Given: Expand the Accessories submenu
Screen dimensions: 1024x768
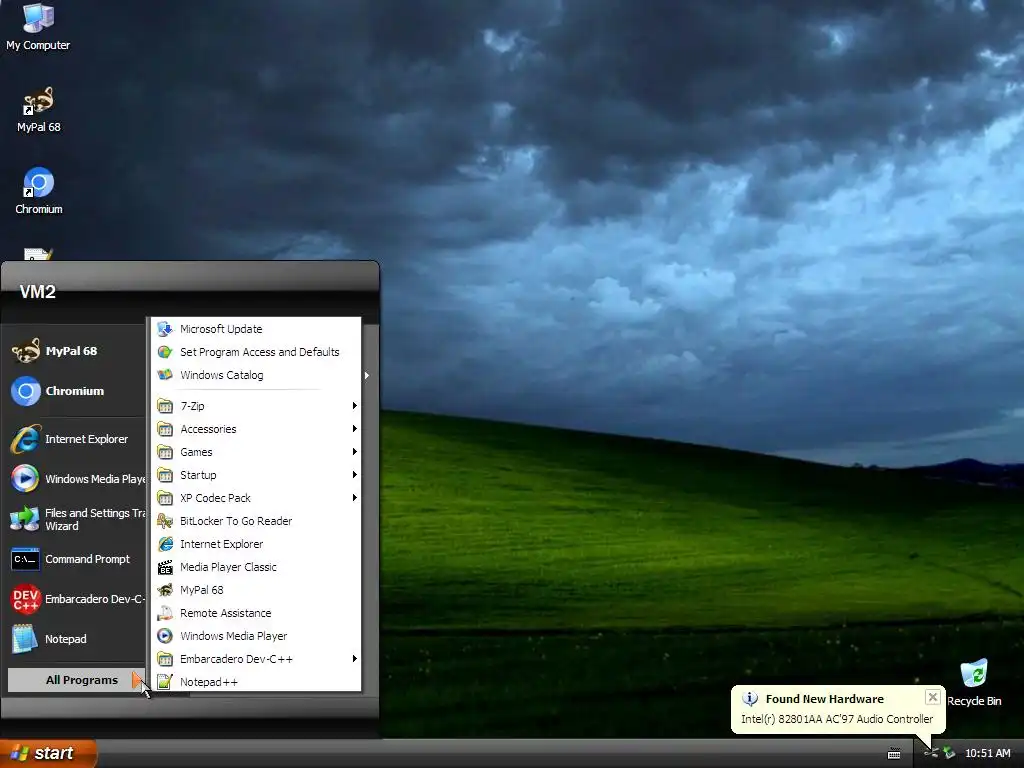Looking at the screenshot, I should coord(256,429).
